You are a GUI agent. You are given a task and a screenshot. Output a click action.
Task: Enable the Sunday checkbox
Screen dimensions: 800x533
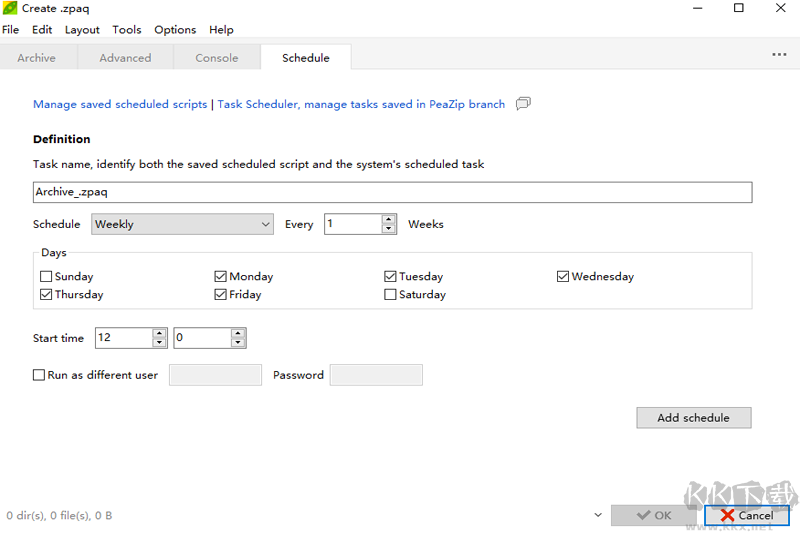coord(46,277)
